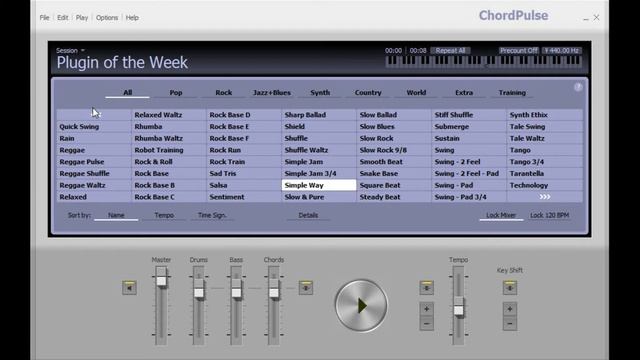
Task: Sort styles by Tempo
Action: (x=164, y=215)
